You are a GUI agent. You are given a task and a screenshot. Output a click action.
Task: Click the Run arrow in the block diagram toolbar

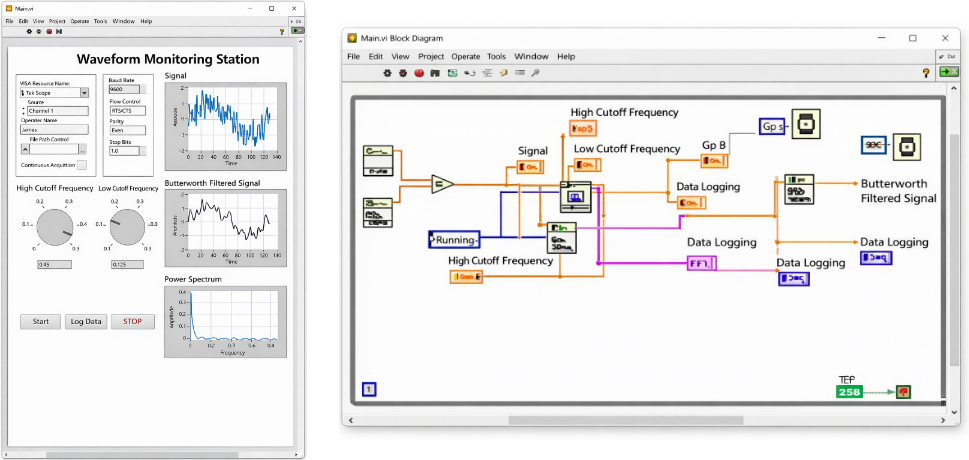point(388,73)
